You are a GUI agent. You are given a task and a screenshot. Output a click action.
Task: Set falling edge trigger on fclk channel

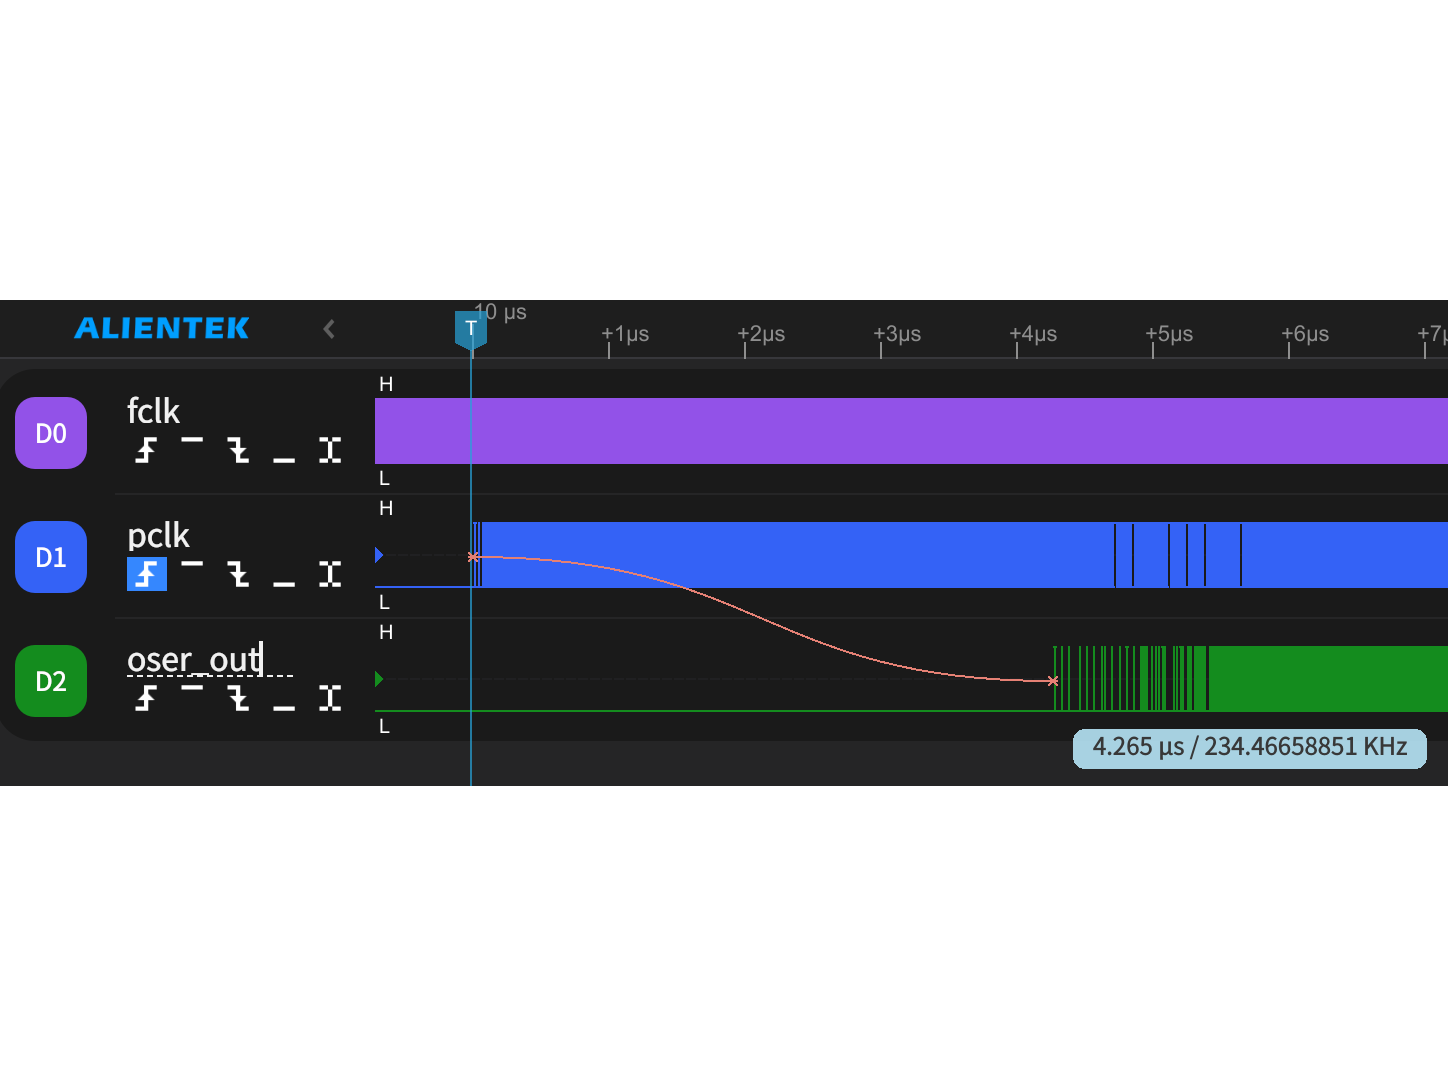click(238, 450)
